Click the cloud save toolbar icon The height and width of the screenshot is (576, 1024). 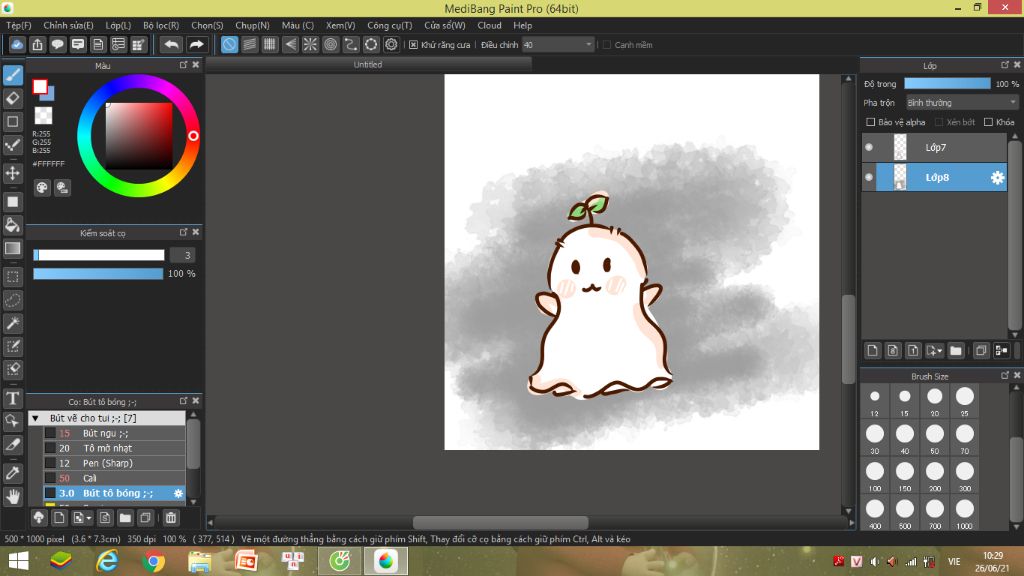pyautogui.click(x=17, y=44)
